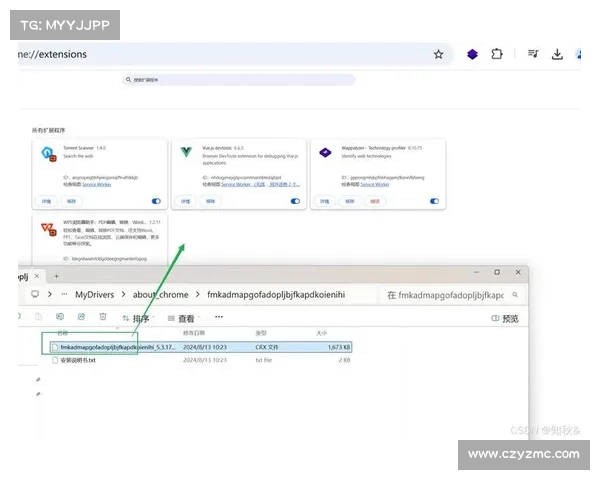
Task: Disable the Torrent Scanner extension toggle
Action: click(156, 201)
